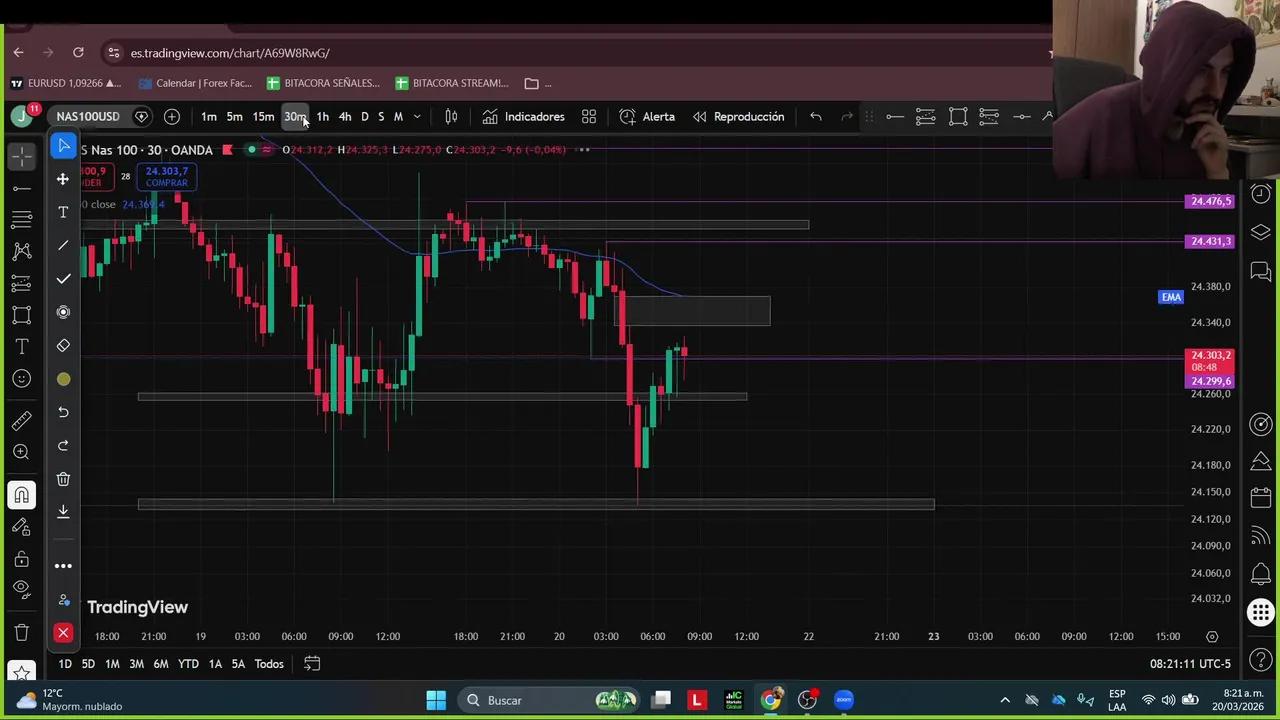Open the NAS100USD symbol search
Image resolution: width=1280 pixels, height=720 pixels.
click(x=88, y=117)
